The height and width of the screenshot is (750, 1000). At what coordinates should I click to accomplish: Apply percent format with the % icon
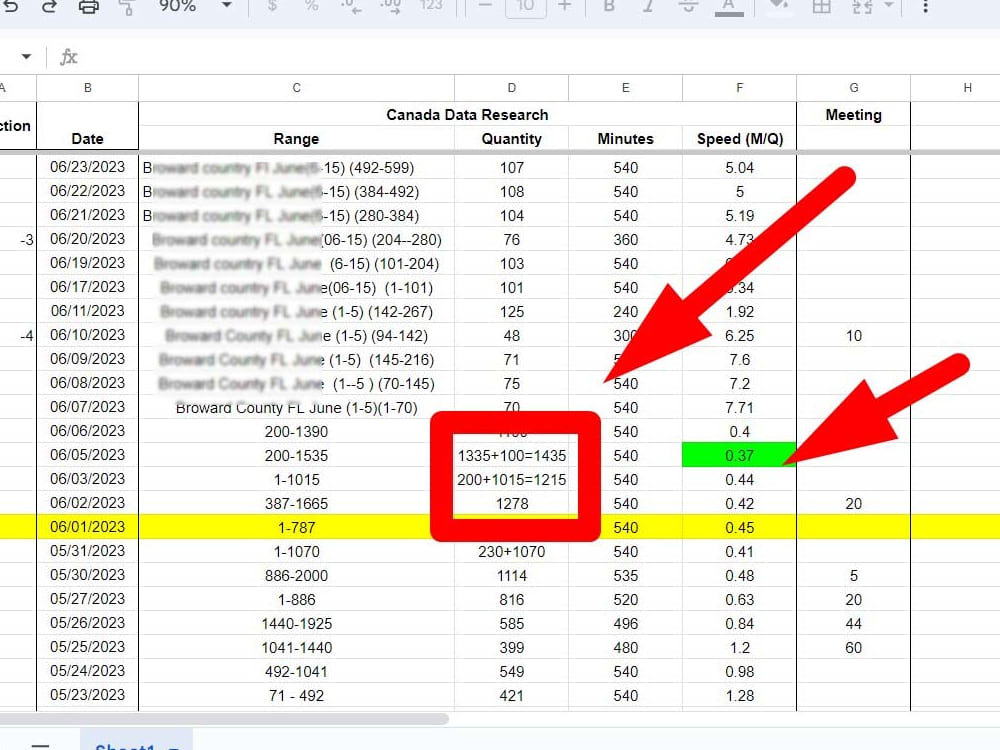coord(311,6)
